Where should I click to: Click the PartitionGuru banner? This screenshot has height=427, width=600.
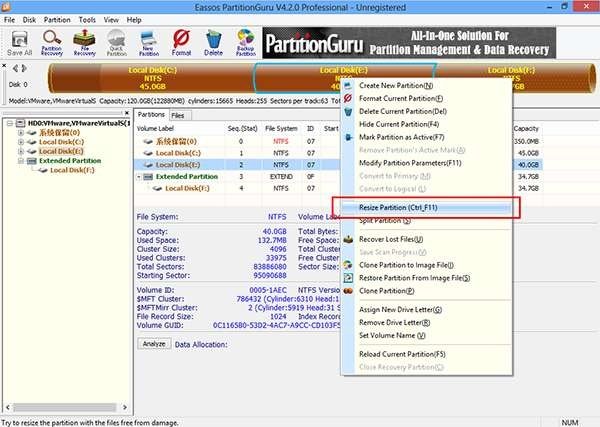coord(409,43)
